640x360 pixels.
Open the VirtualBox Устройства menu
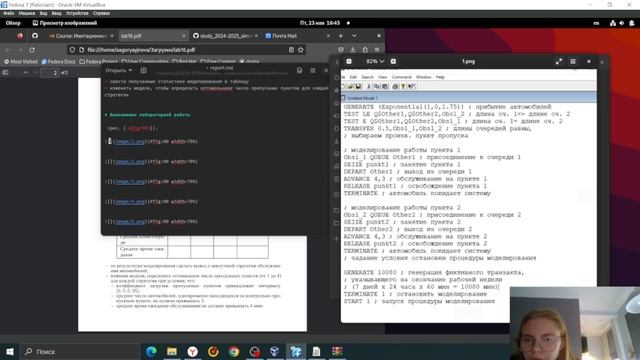[x=77, y=13]
